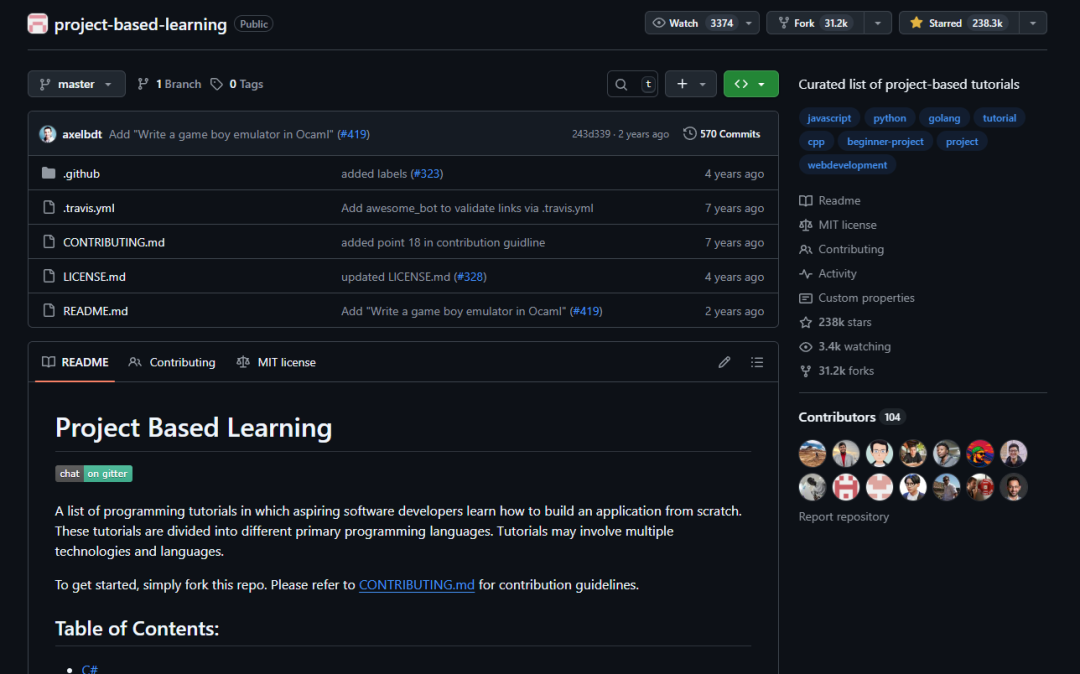
Task: Click the 'added point 18 in contribution guidline' message
Action: click(x=443, y=242)
